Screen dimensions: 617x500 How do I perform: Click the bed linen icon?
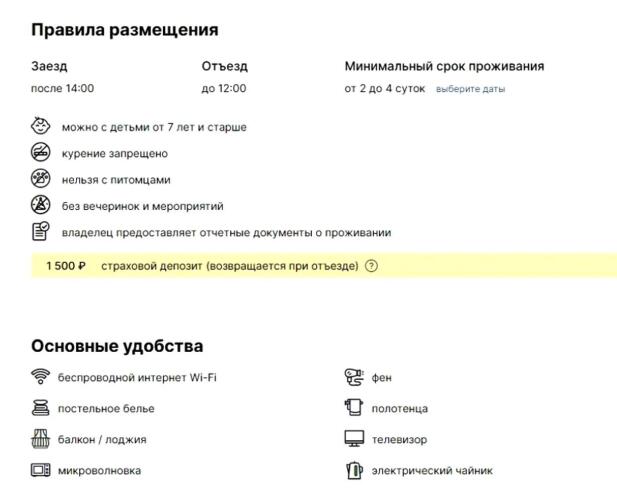(x=41, y=408)
